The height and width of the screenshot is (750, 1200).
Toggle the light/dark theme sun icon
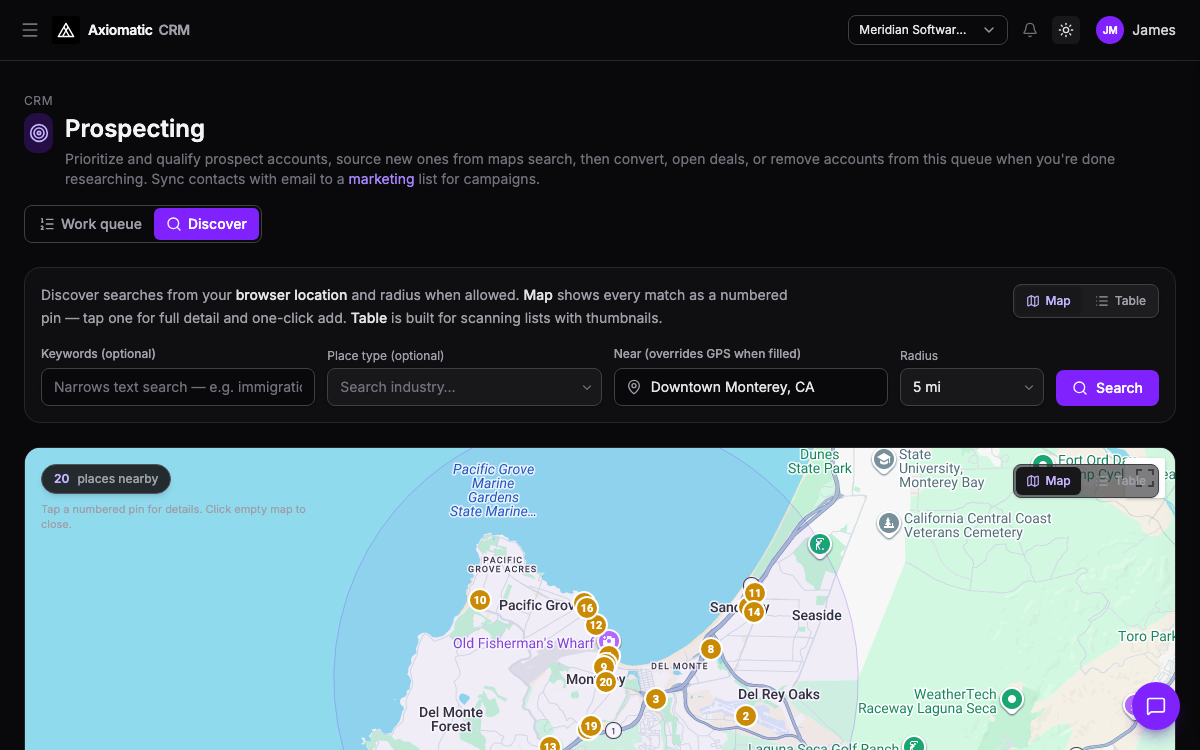(x=1066, y=30)
